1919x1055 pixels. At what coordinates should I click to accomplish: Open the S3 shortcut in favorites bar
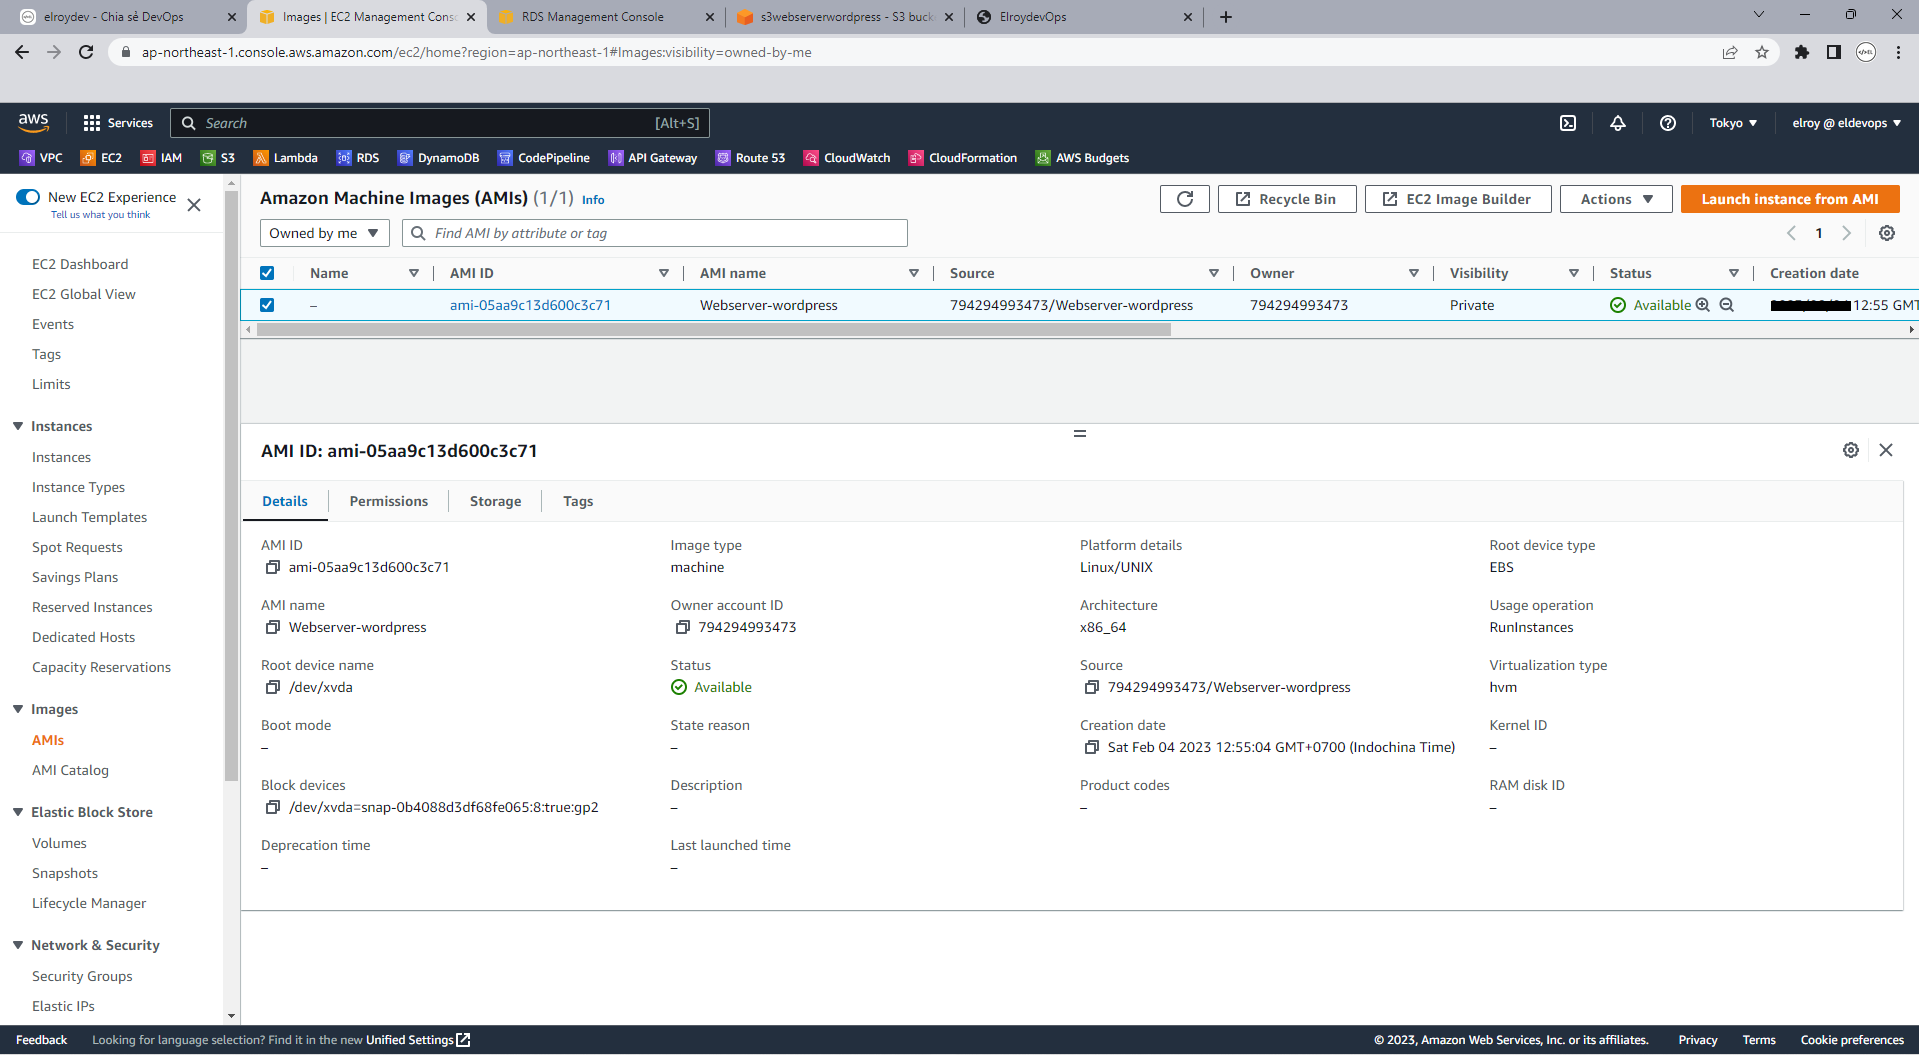[218, 158]
